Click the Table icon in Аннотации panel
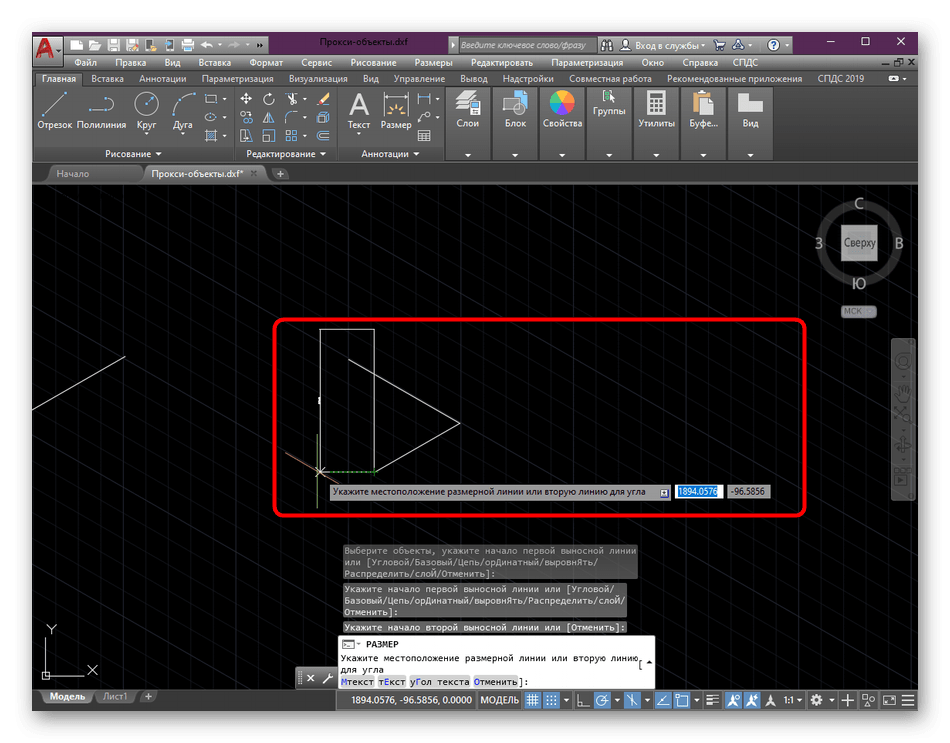 [x=424, y=136]
